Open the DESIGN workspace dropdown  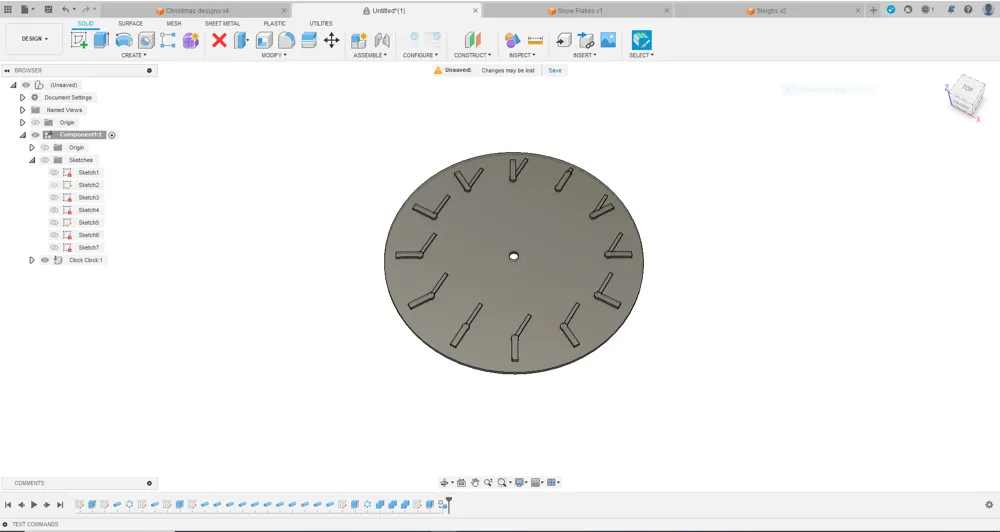[34, 39]
